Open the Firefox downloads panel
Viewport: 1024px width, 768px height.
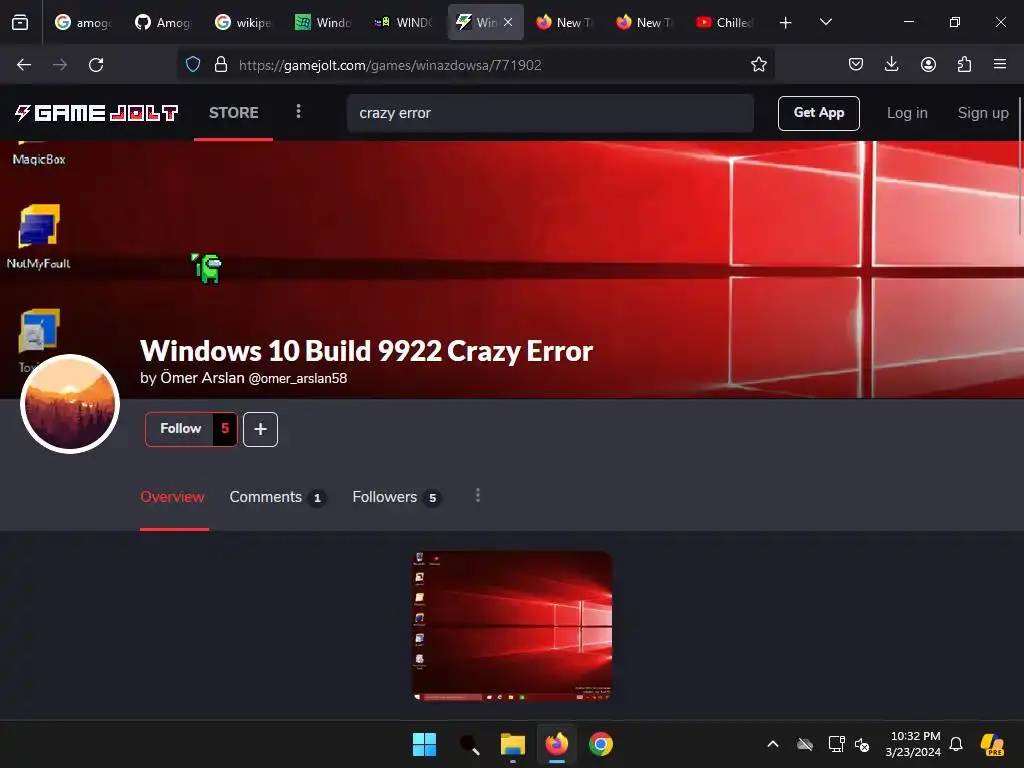(x=891, y=64)
